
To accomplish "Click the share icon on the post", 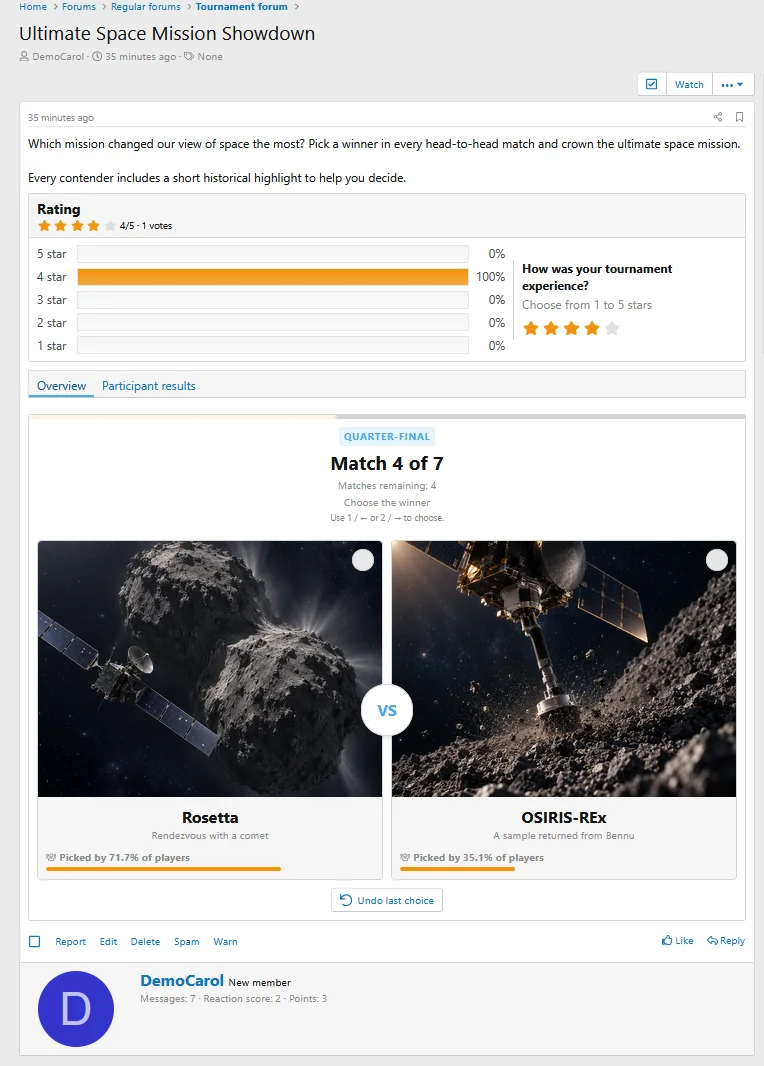I will [718, 117].
